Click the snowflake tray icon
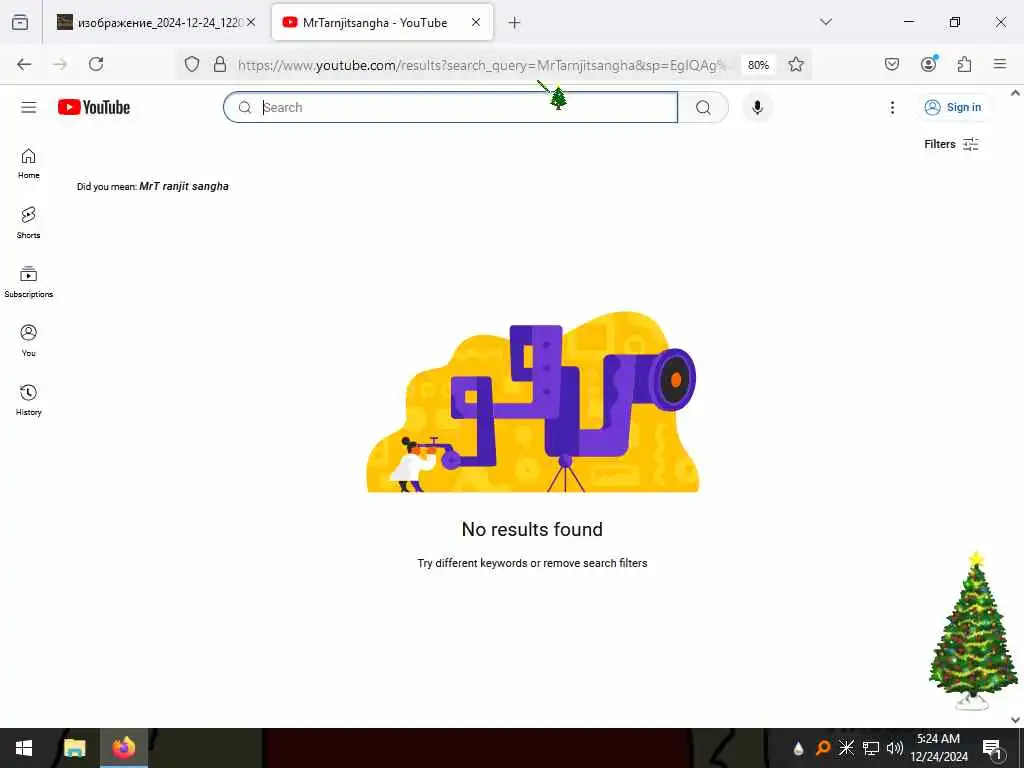The height and width of the screenshot is (768, 1024). click(x=846, y=748)
